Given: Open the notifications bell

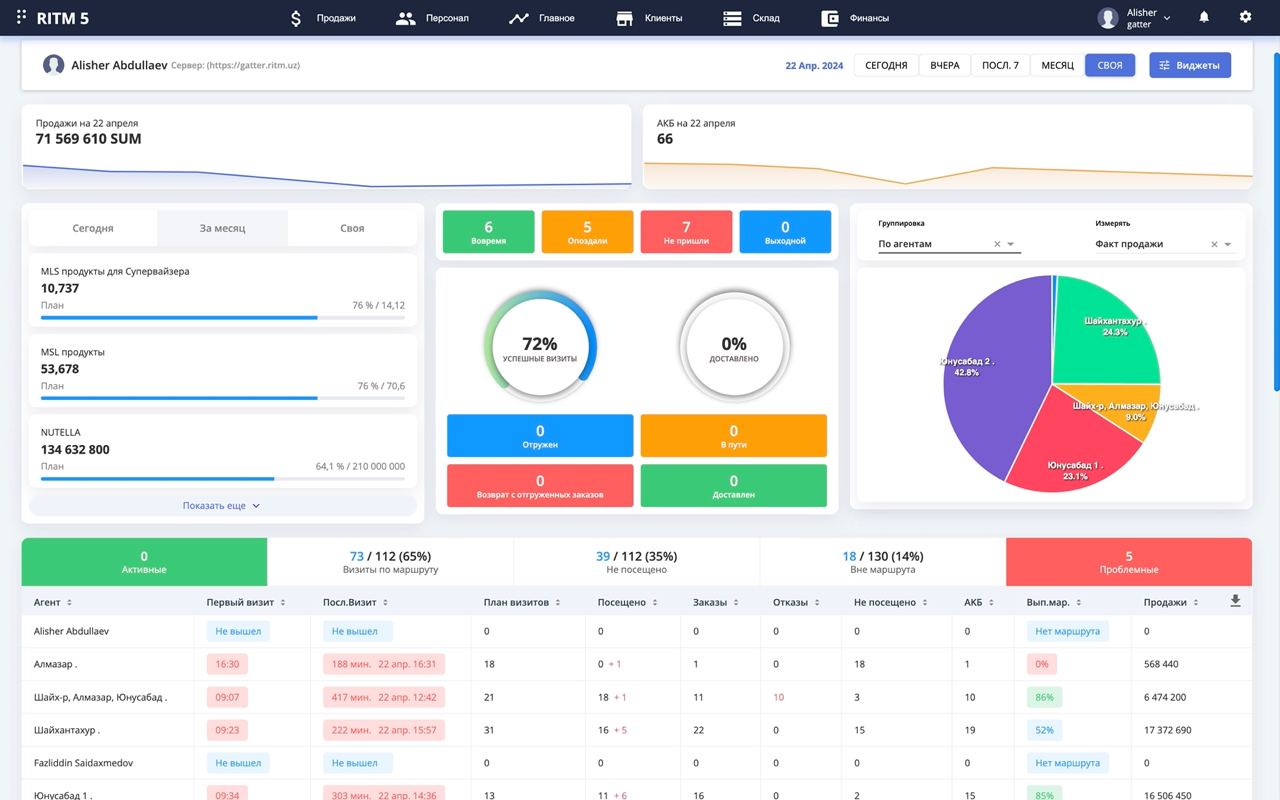Looking at the screenshot, I should click(1204, 17).
